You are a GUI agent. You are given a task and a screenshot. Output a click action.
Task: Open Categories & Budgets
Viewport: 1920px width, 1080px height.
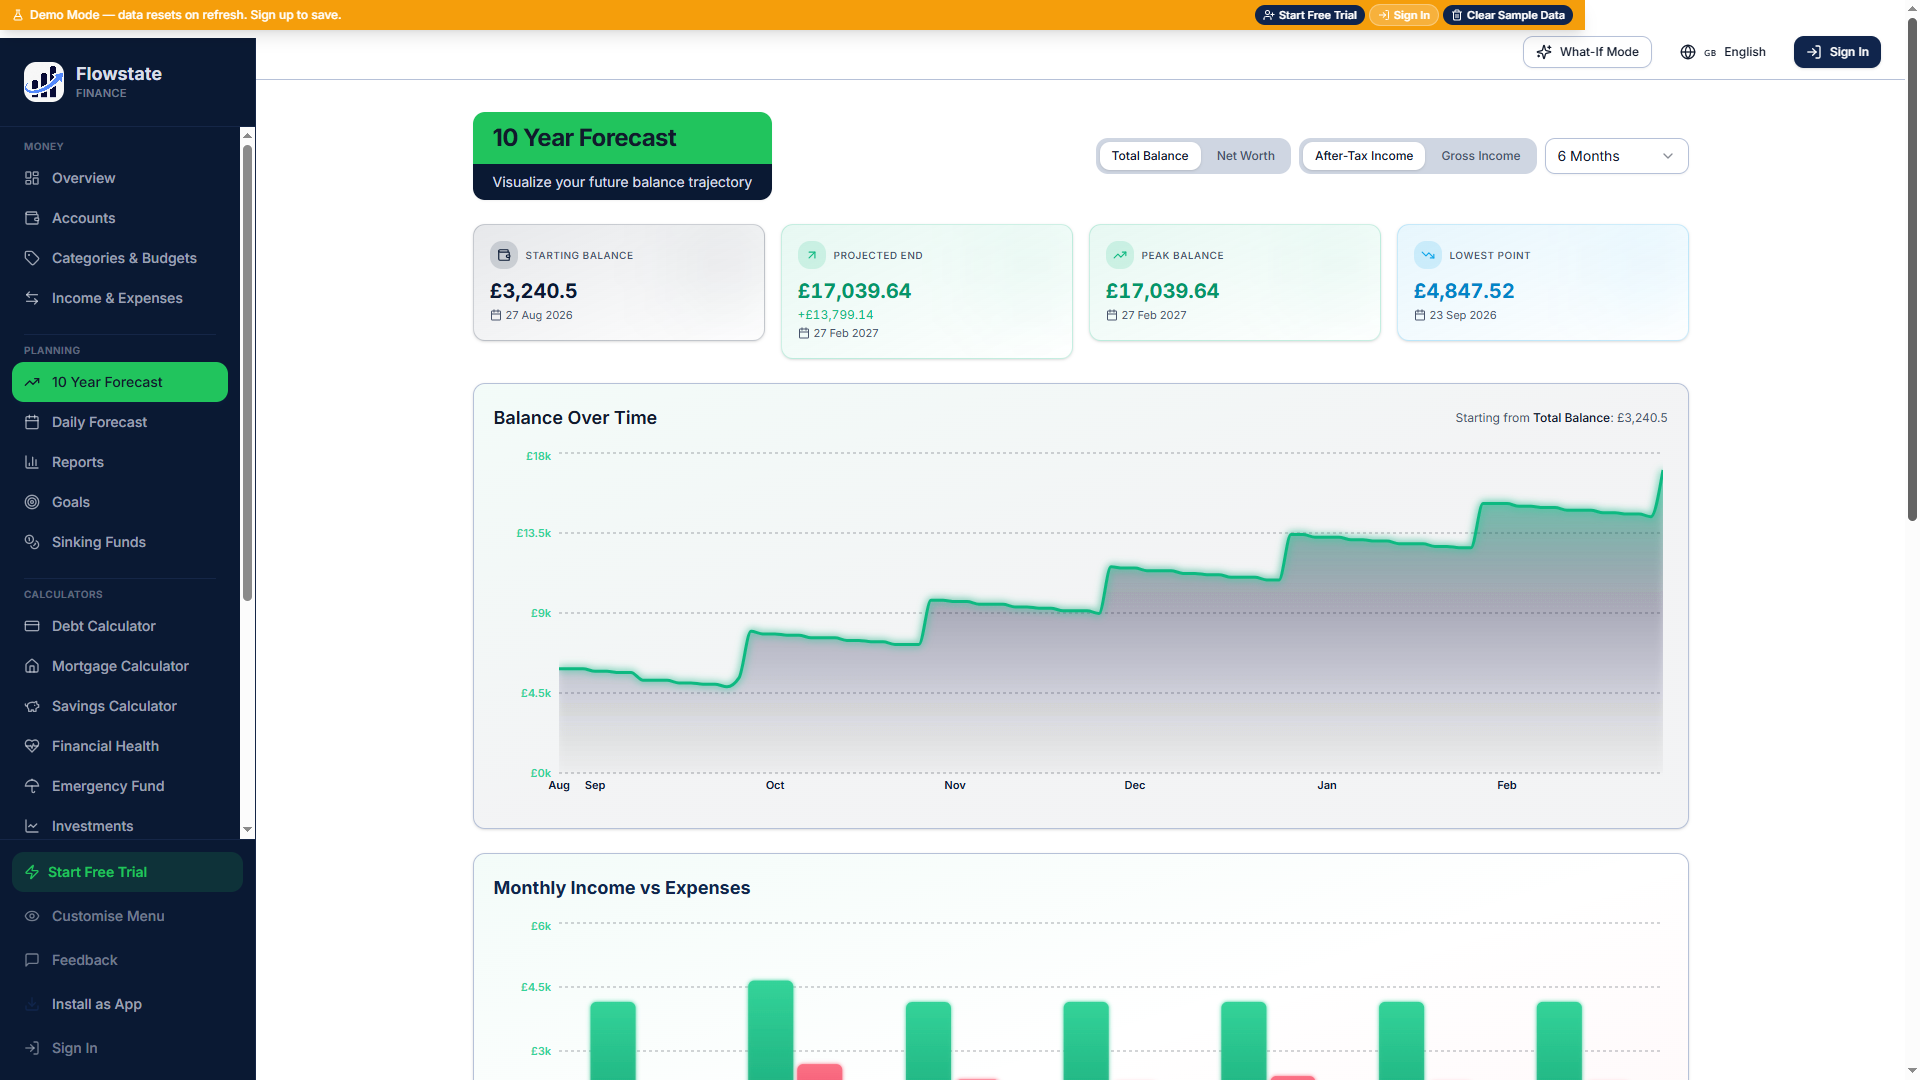(120, 258)
